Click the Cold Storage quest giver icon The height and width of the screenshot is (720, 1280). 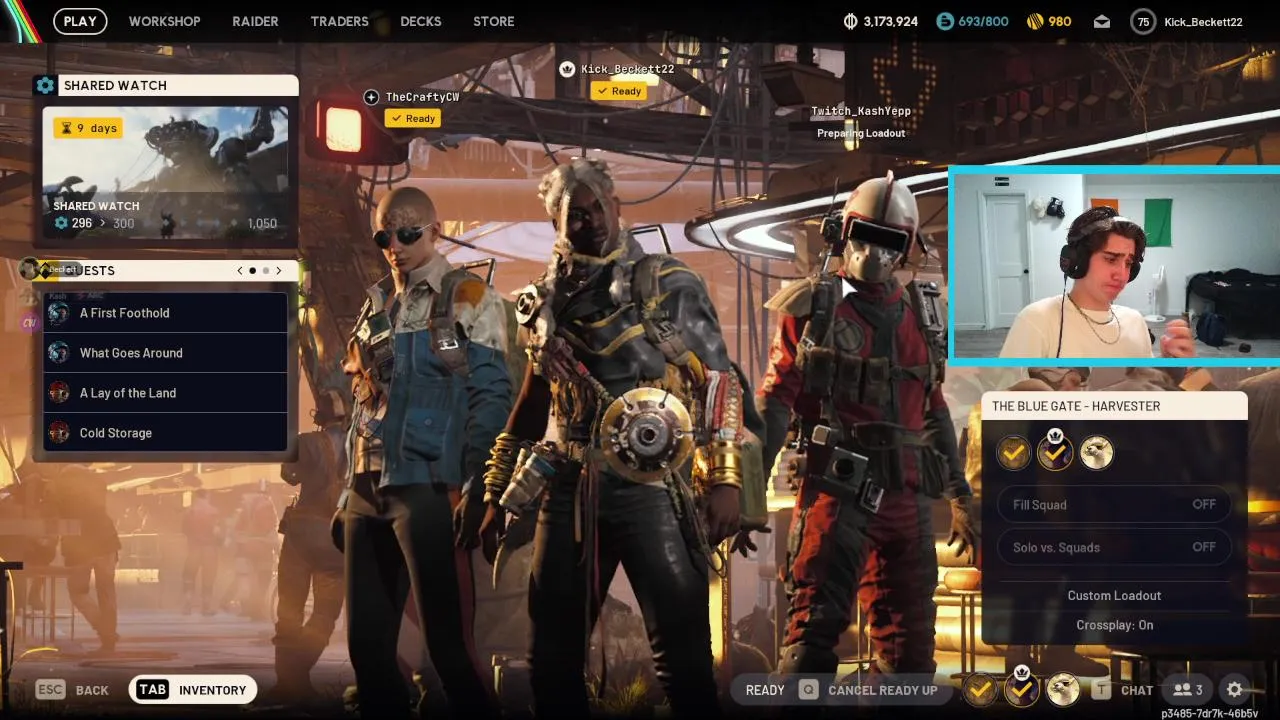click(x=59, y=433)
